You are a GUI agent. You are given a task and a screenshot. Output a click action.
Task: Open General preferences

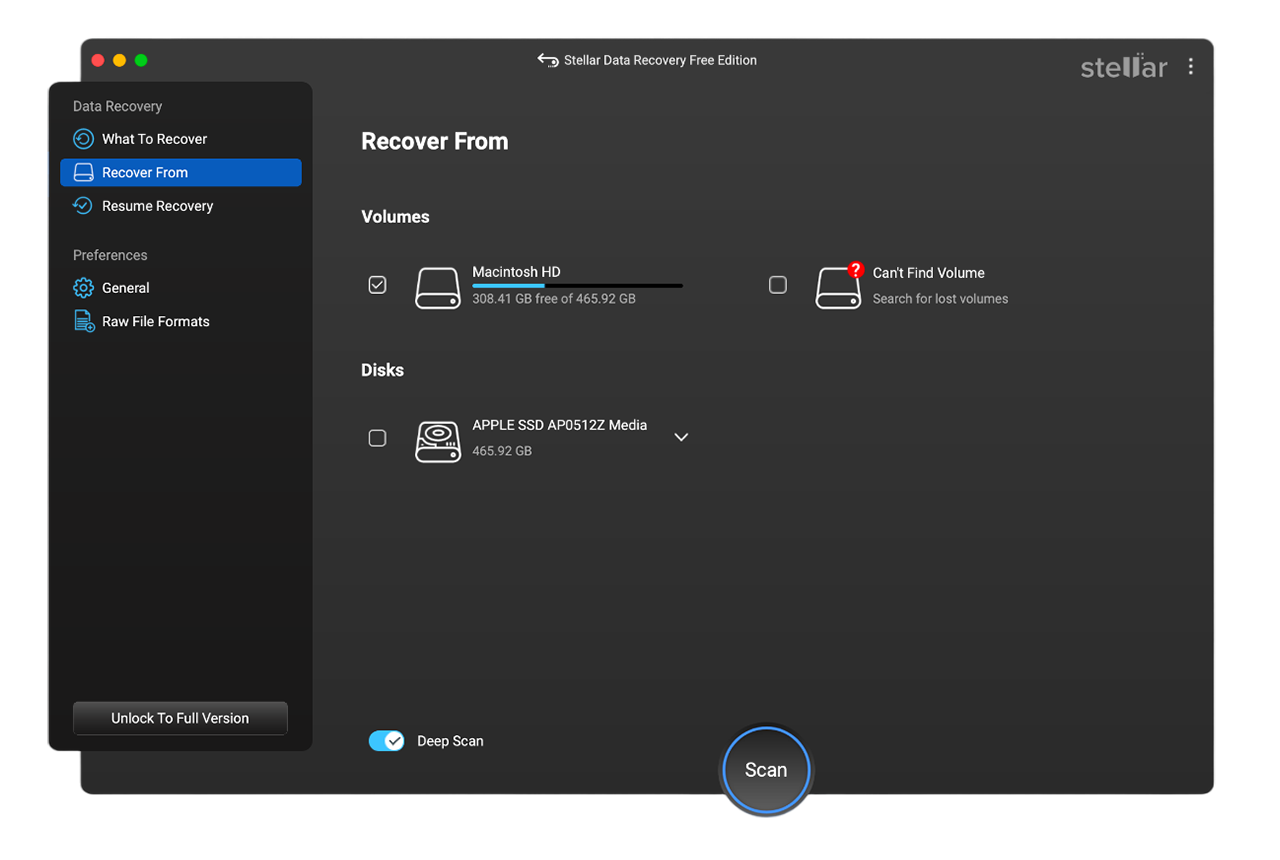[x=181, y=288]
